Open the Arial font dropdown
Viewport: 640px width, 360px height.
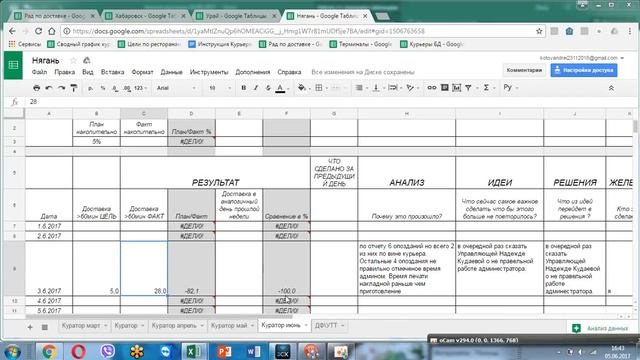pos(176,88)
